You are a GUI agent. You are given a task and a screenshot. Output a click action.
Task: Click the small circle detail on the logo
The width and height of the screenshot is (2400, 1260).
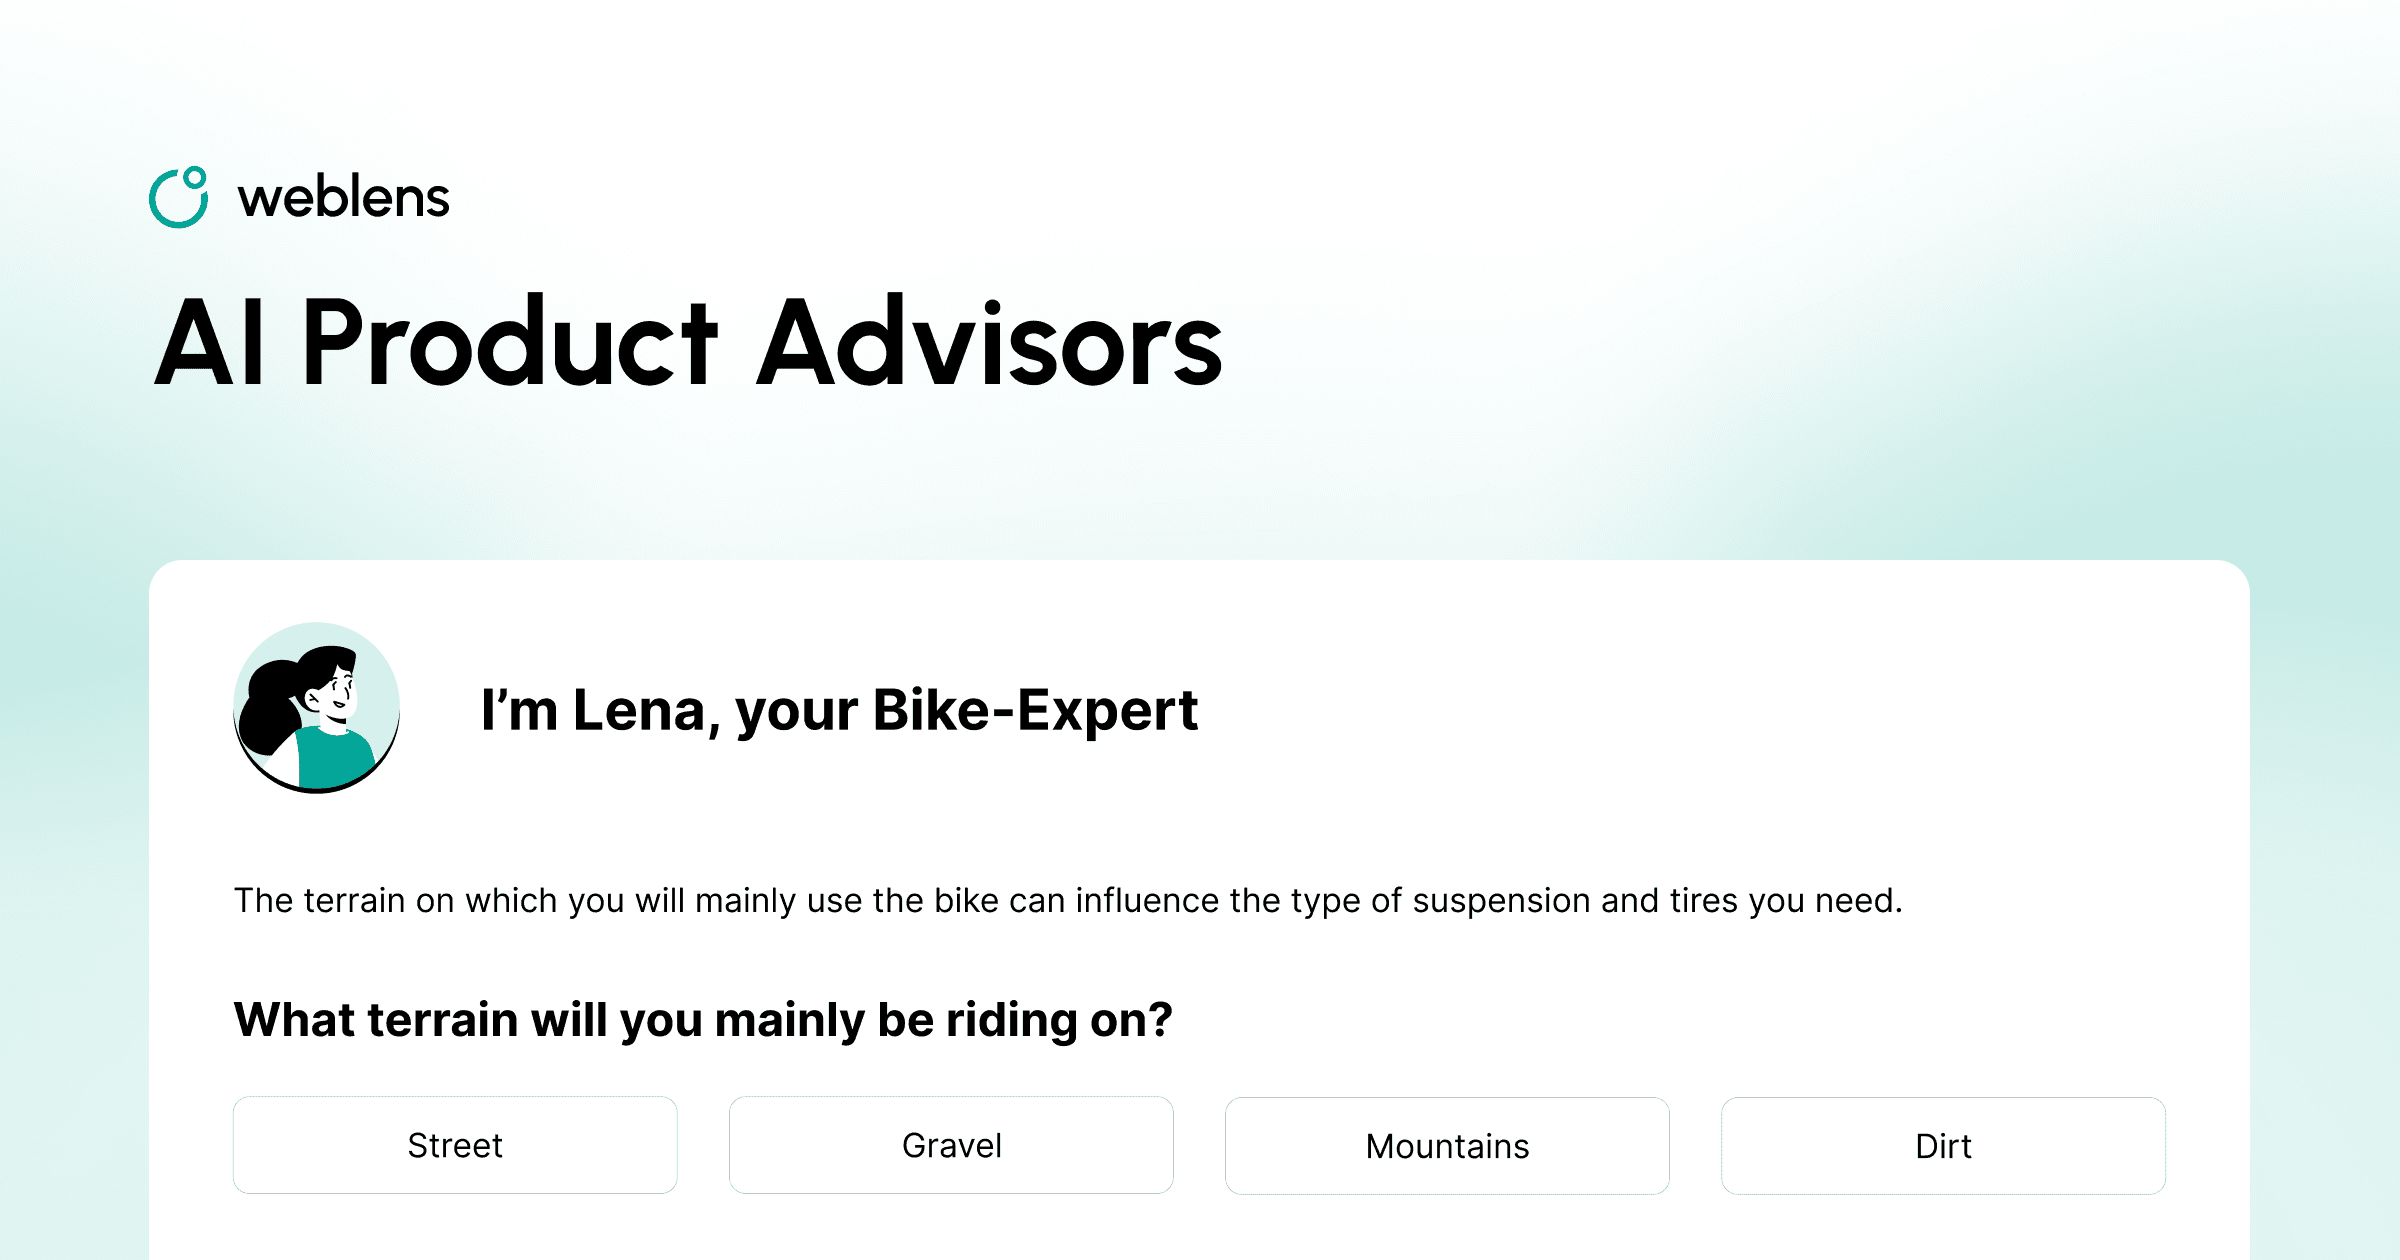[197, 176]
